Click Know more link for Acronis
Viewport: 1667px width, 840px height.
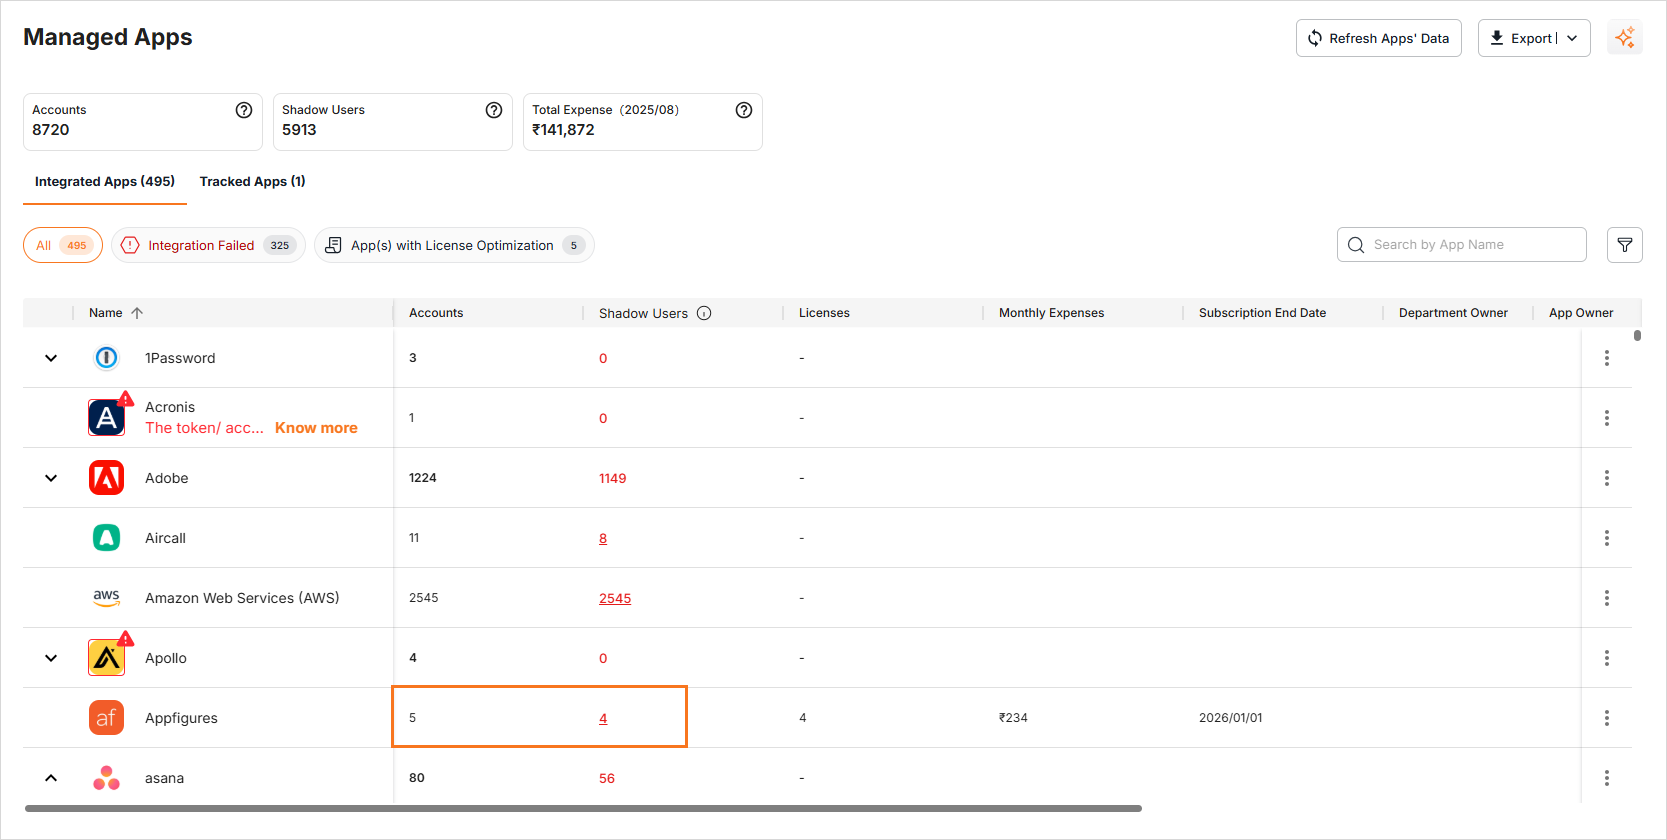tap(316, 428)
